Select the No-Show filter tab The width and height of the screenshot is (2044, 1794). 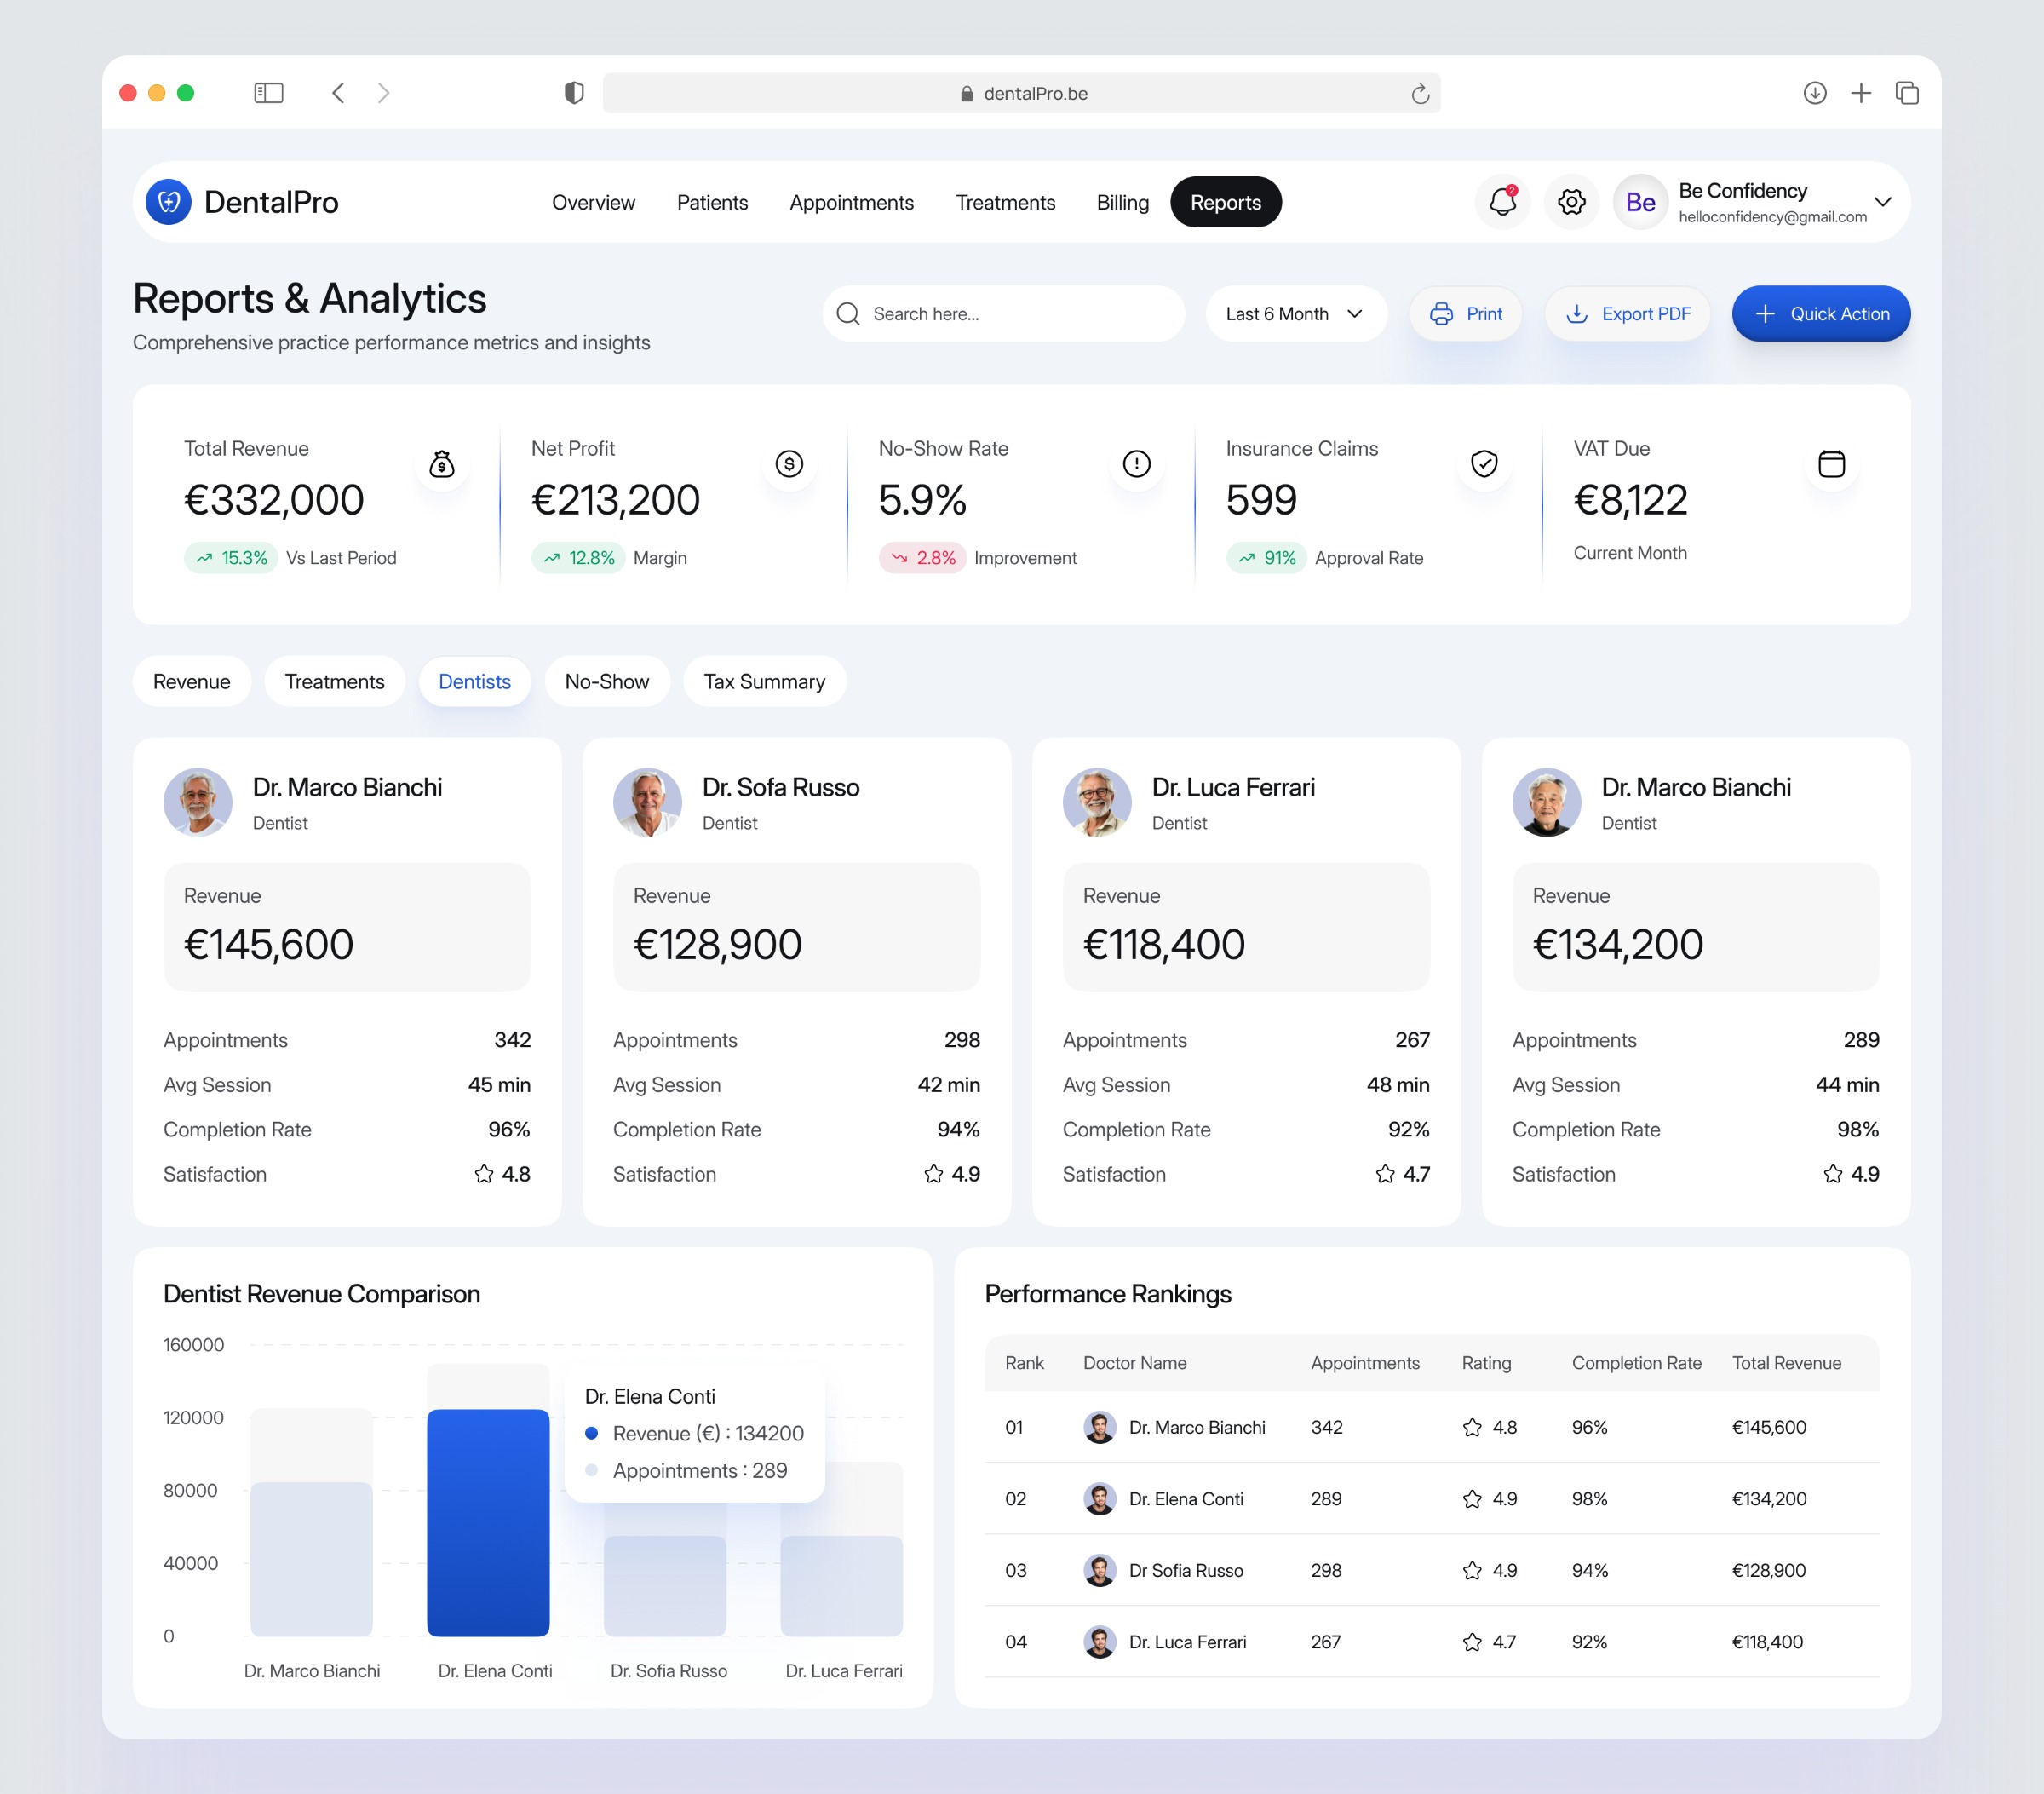click(x=607, y=681)
